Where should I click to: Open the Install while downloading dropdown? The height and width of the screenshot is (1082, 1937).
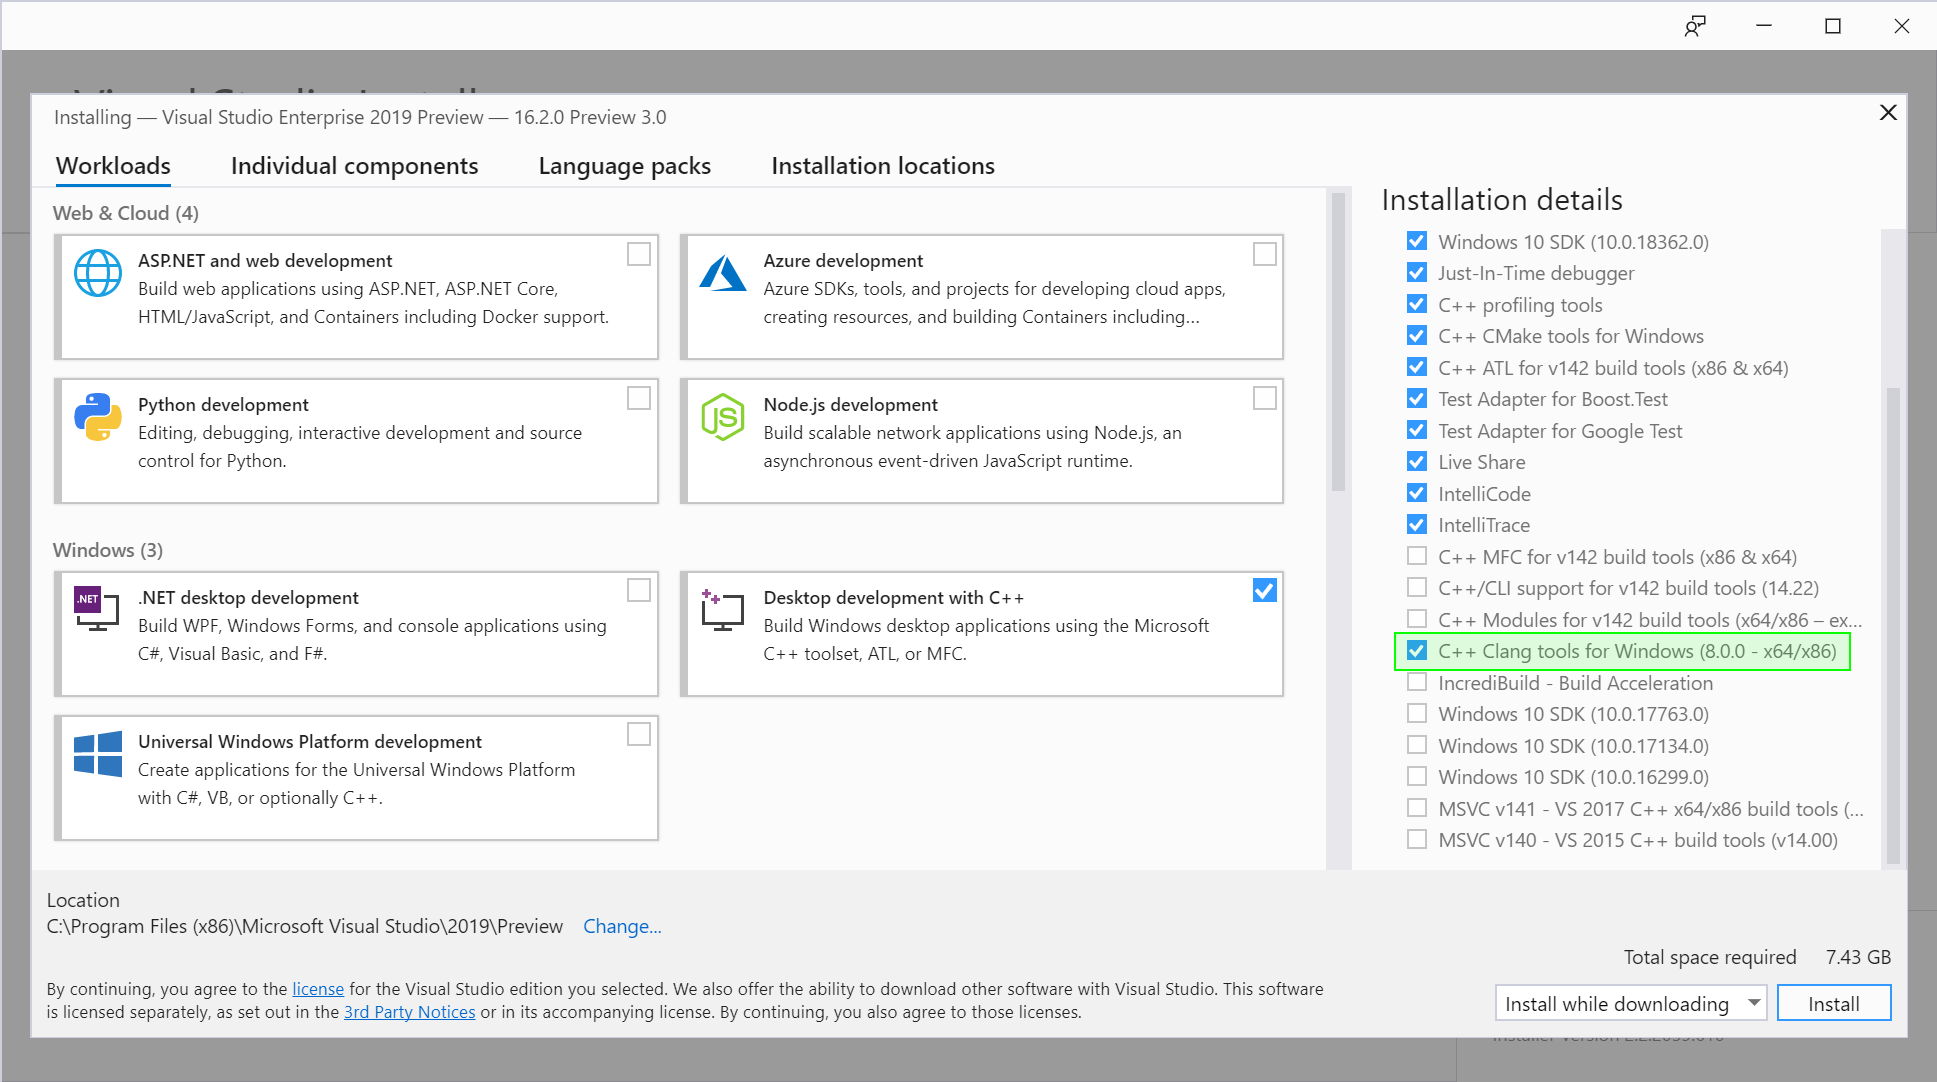click(x=1631, y=1003)
